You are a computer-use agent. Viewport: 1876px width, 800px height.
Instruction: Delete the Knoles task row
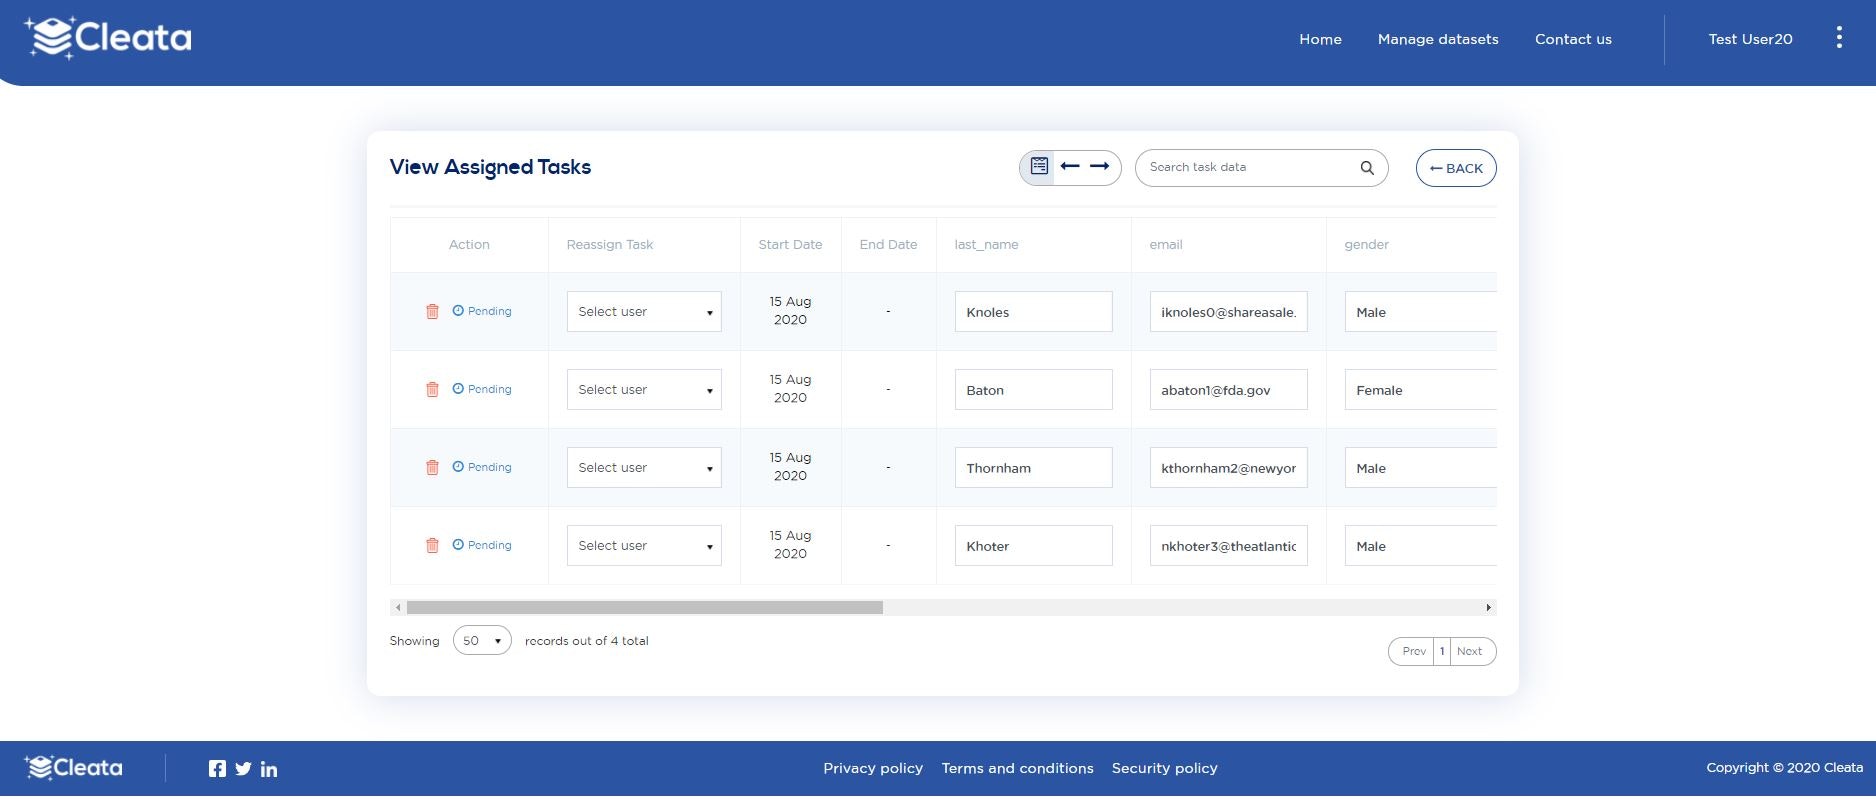[x=432, y=312]
